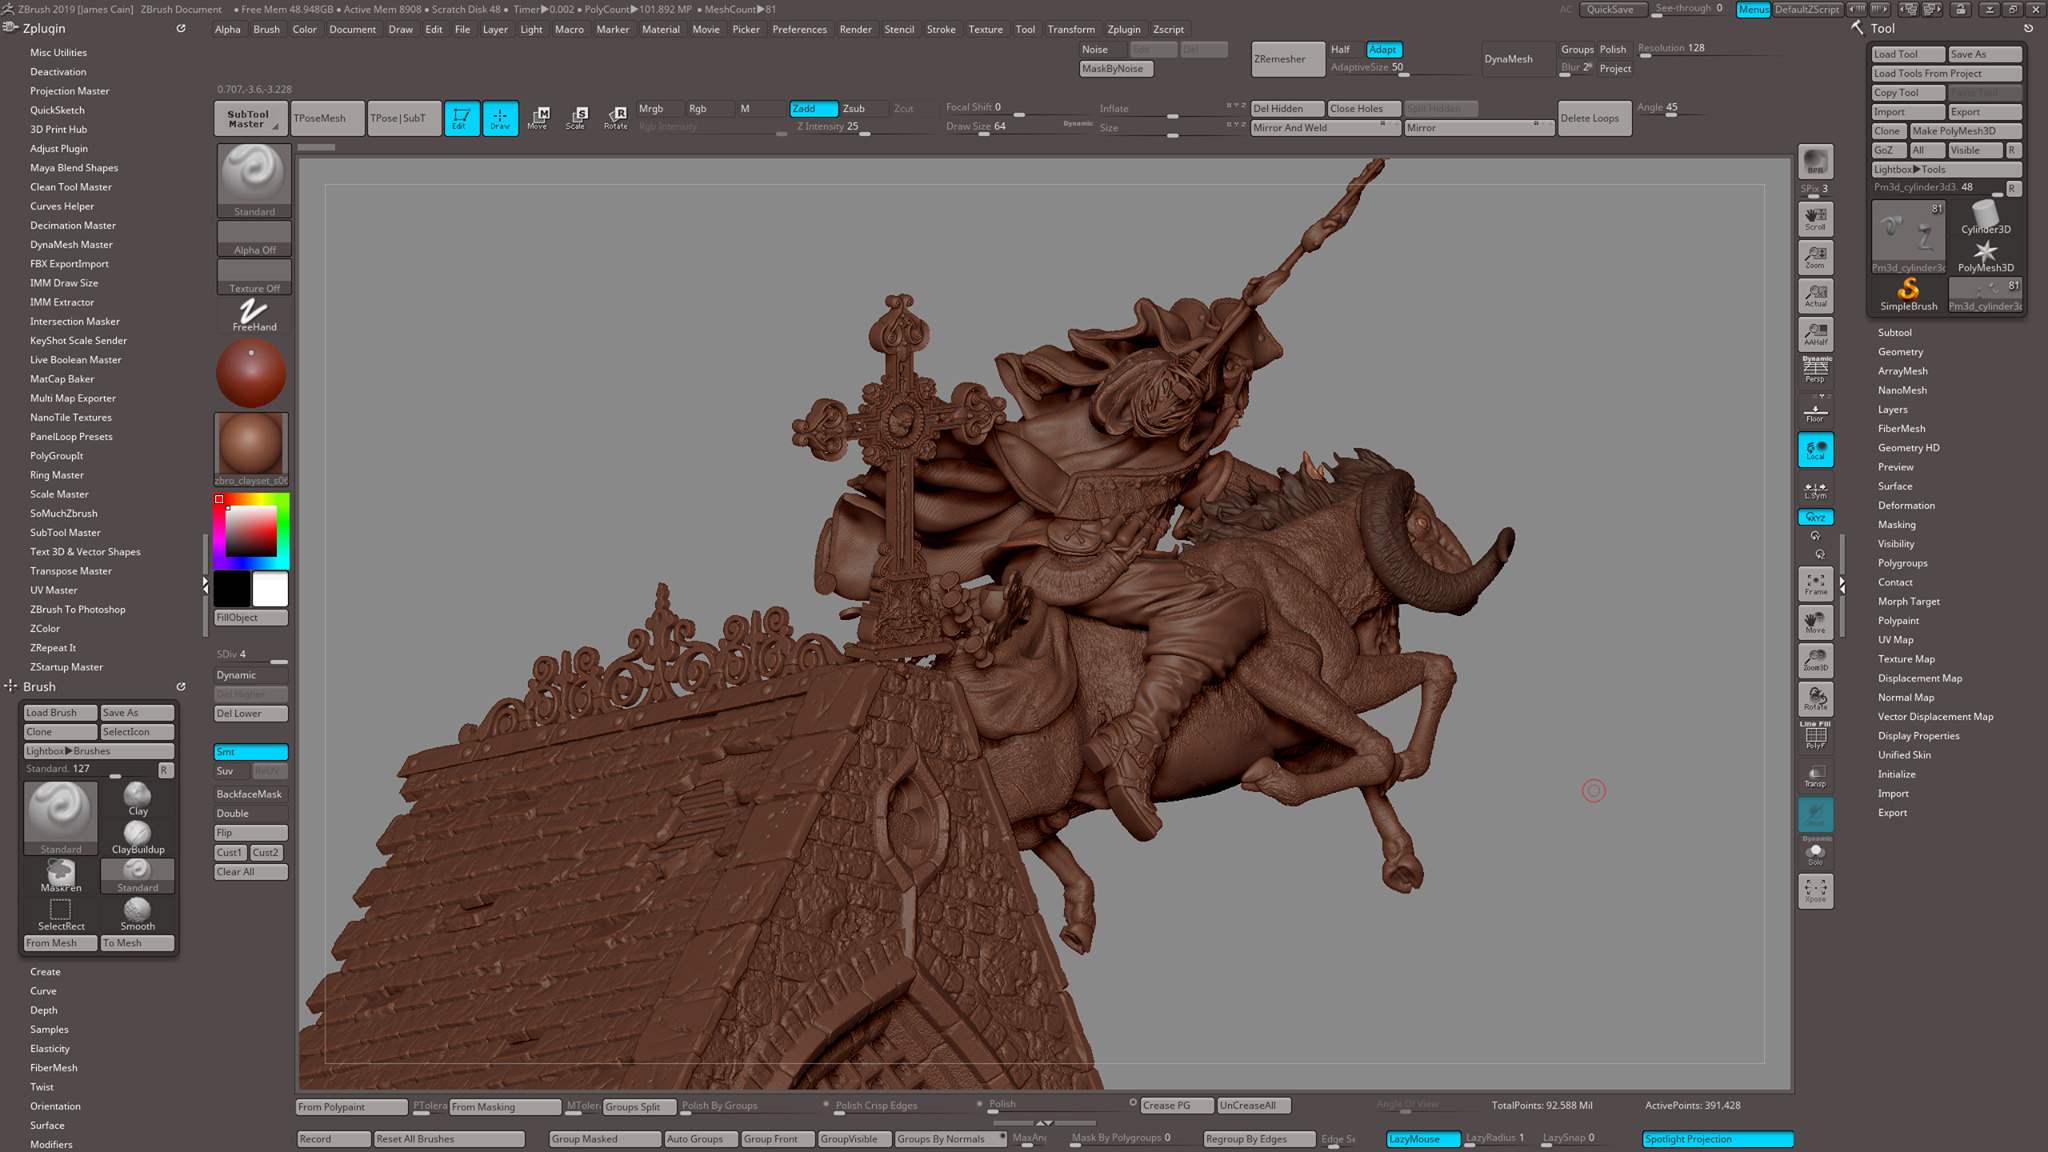Expand the brush Modifiers section

coord(51,1144)
